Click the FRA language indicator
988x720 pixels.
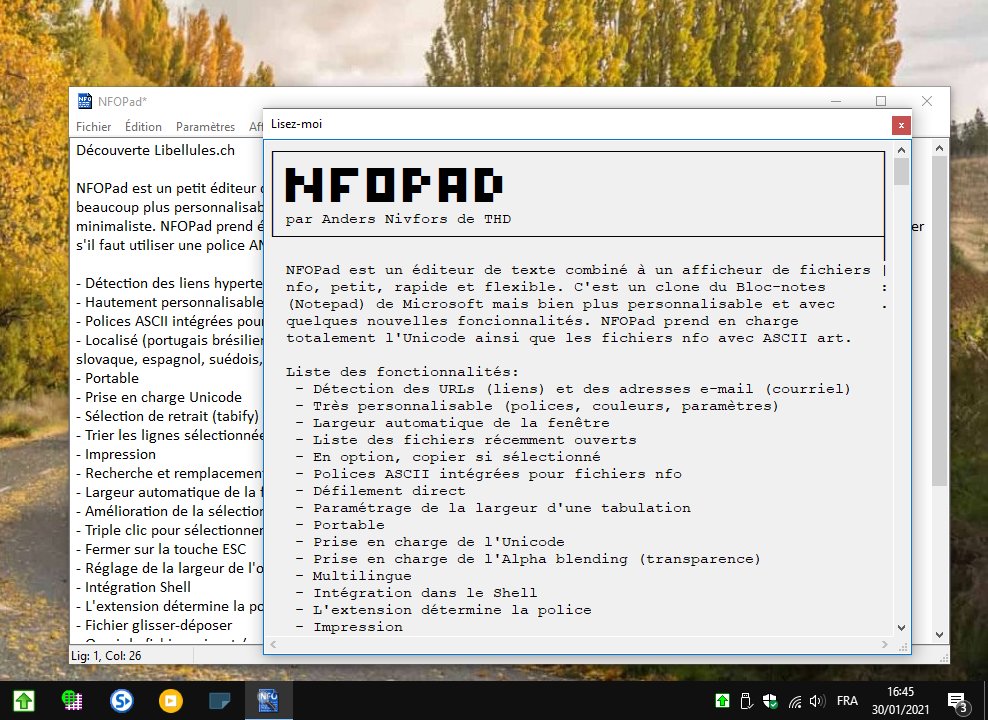[x=847, y=700]
